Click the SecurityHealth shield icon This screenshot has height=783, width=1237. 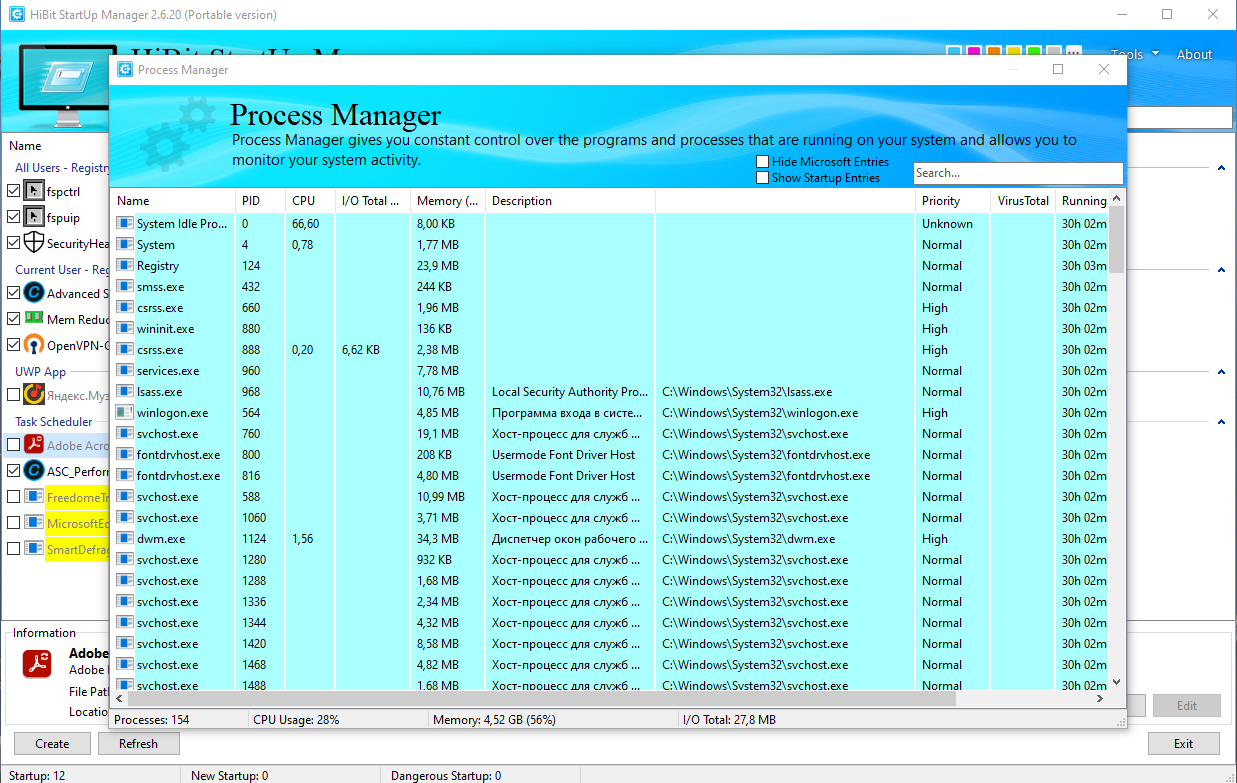coord(34,243)
